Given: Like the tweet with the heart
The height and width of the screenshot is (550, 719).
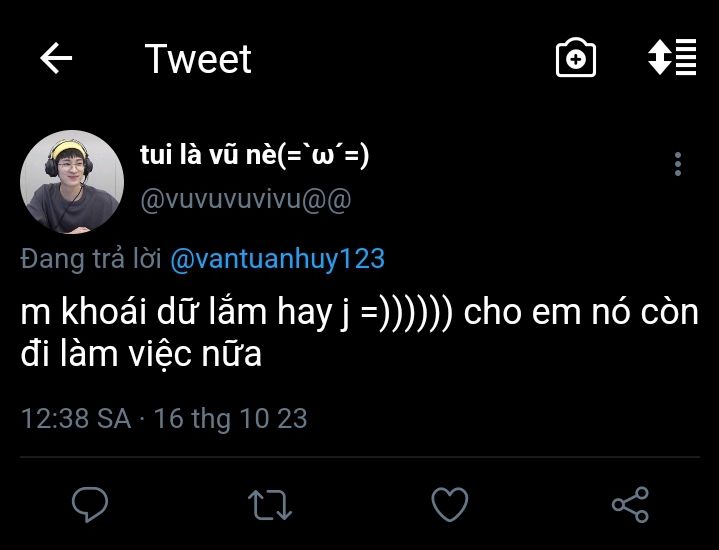Looking at the screenshot, I should (x=449, y=504).
